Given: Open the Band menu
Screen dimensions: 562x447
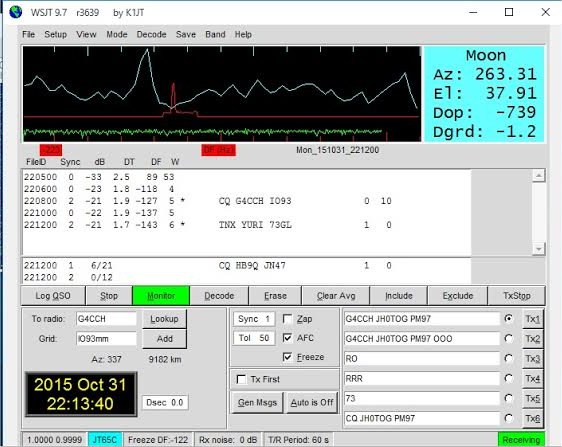Looking at the screenshot, I should (x=215, y=34).
